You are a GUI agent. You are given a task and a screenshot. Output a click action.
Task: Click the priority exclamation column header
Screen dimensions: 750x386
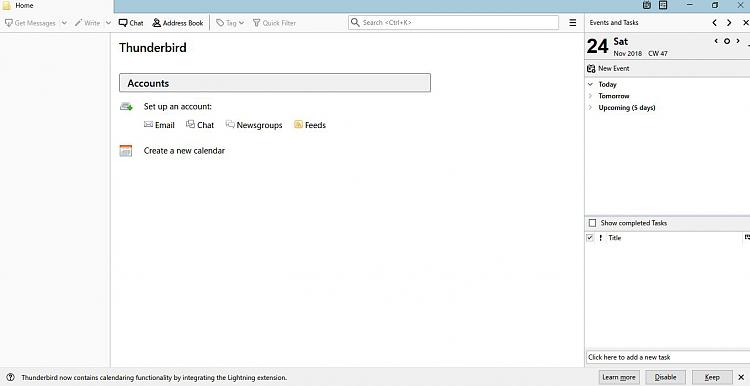601,238
